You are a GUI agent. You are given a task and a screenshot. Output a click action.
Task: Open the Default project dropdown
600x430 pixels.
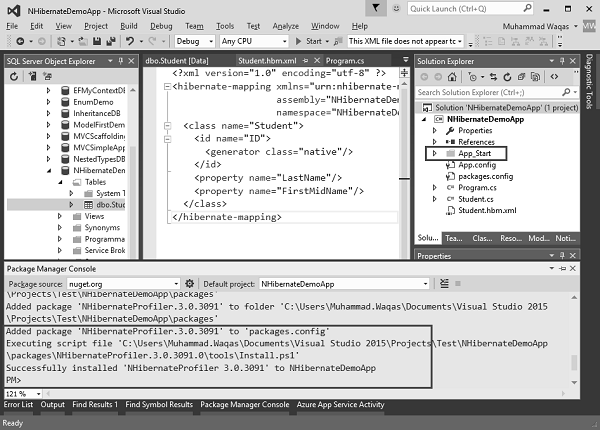[x=344, y=284]
